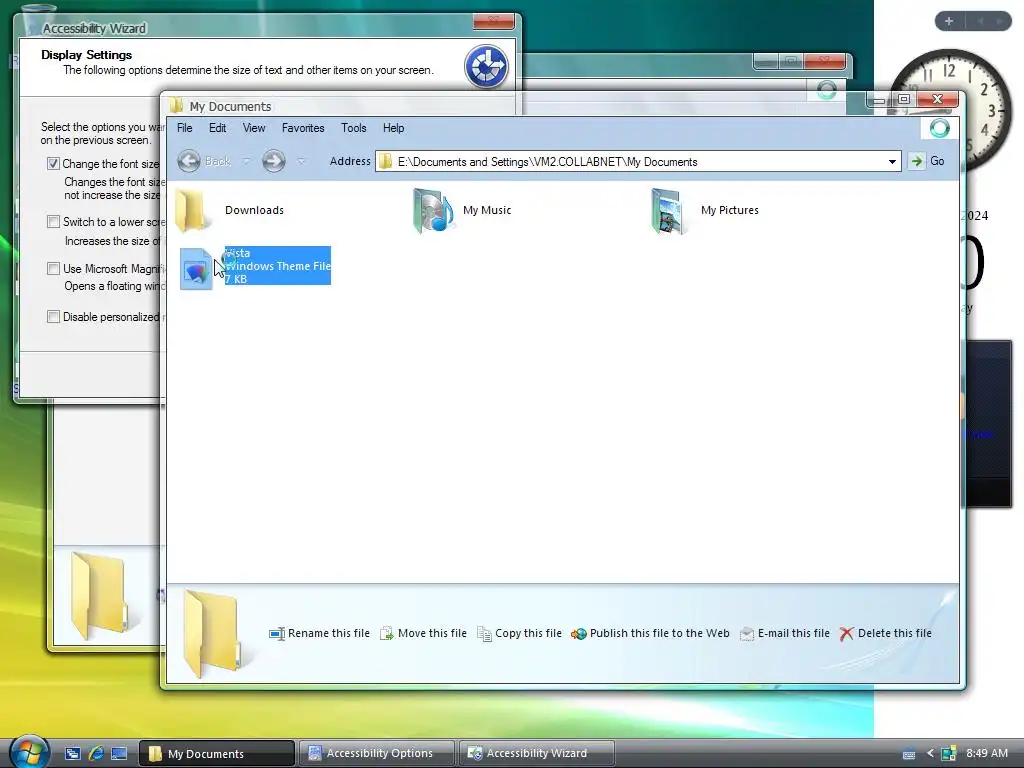Click the Move this file icon
The height and width of the screenshot is (768, 1024).
coord(387,633)
